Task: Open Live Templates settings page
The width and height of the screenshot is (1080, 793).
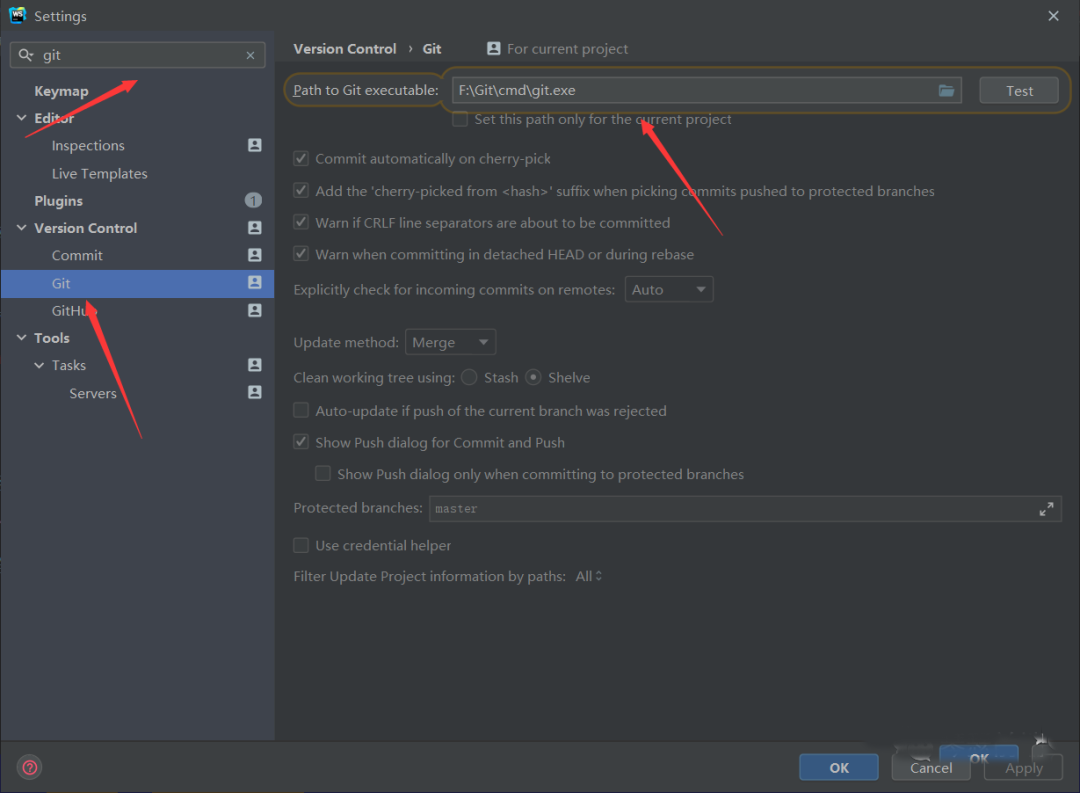Action: point(100,174)
